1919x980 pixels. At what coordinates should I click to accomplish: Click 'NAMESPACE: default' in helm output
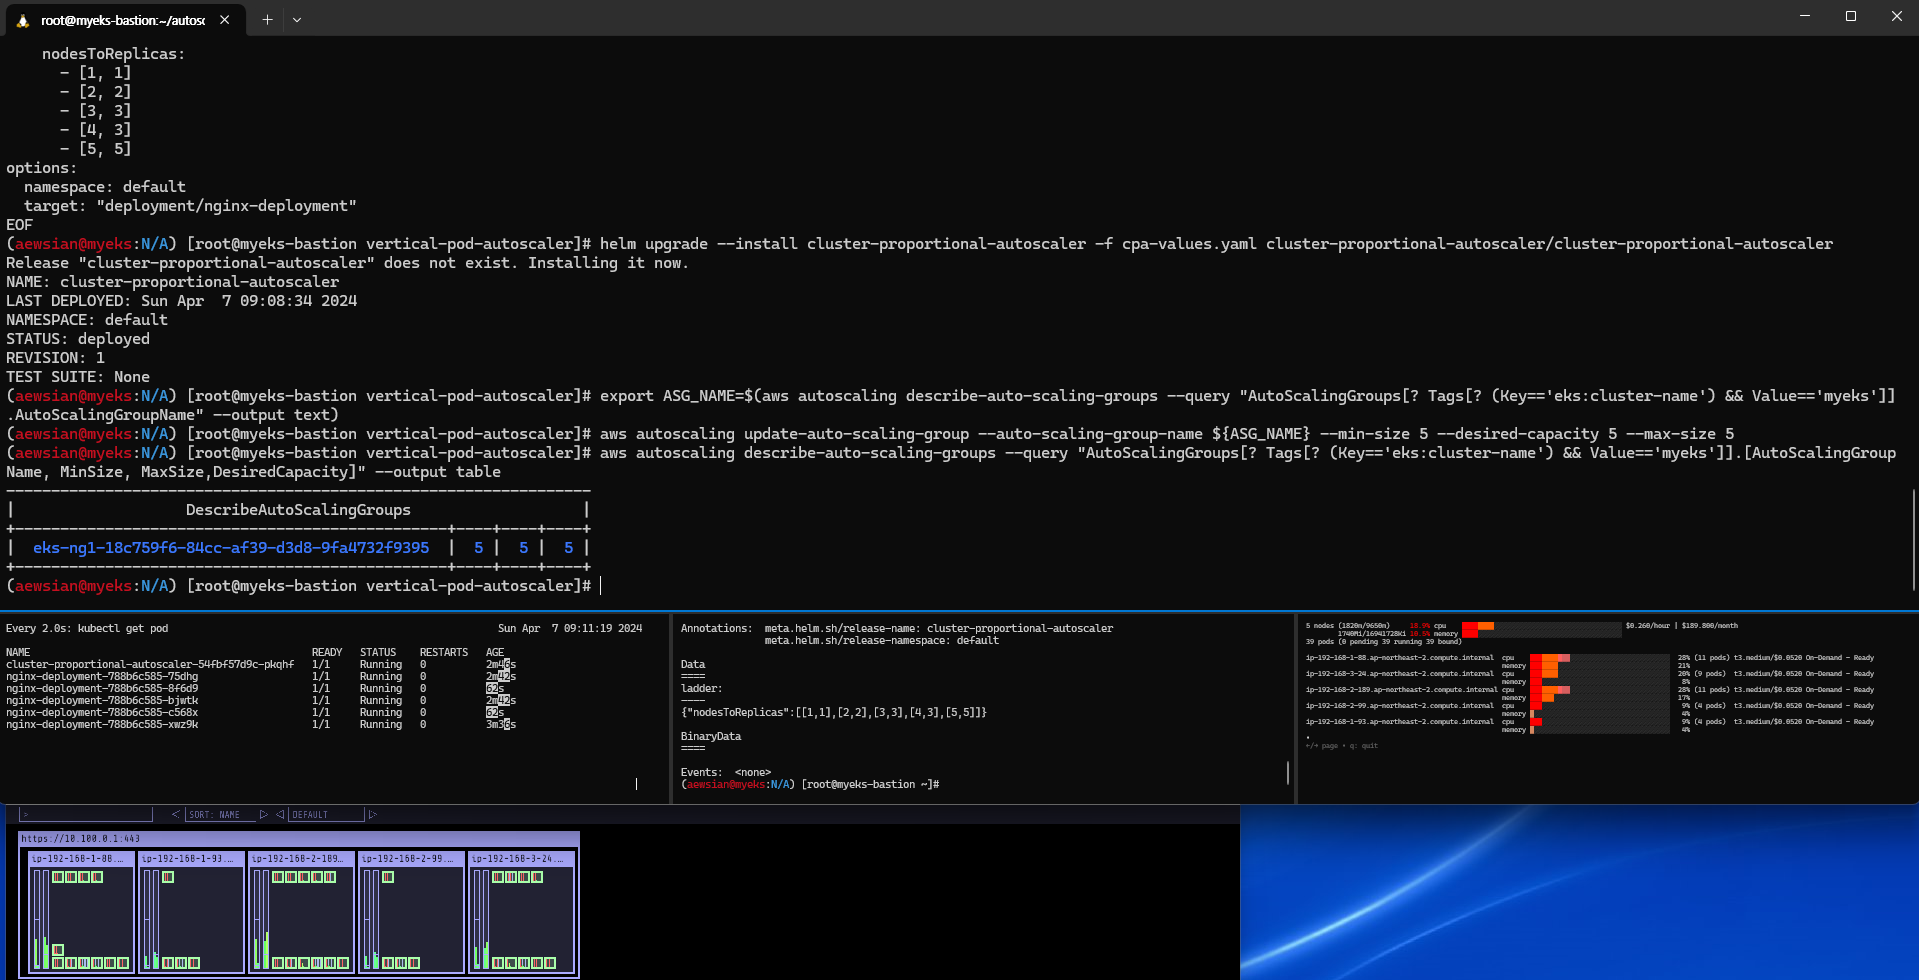[x=87, y=320]
